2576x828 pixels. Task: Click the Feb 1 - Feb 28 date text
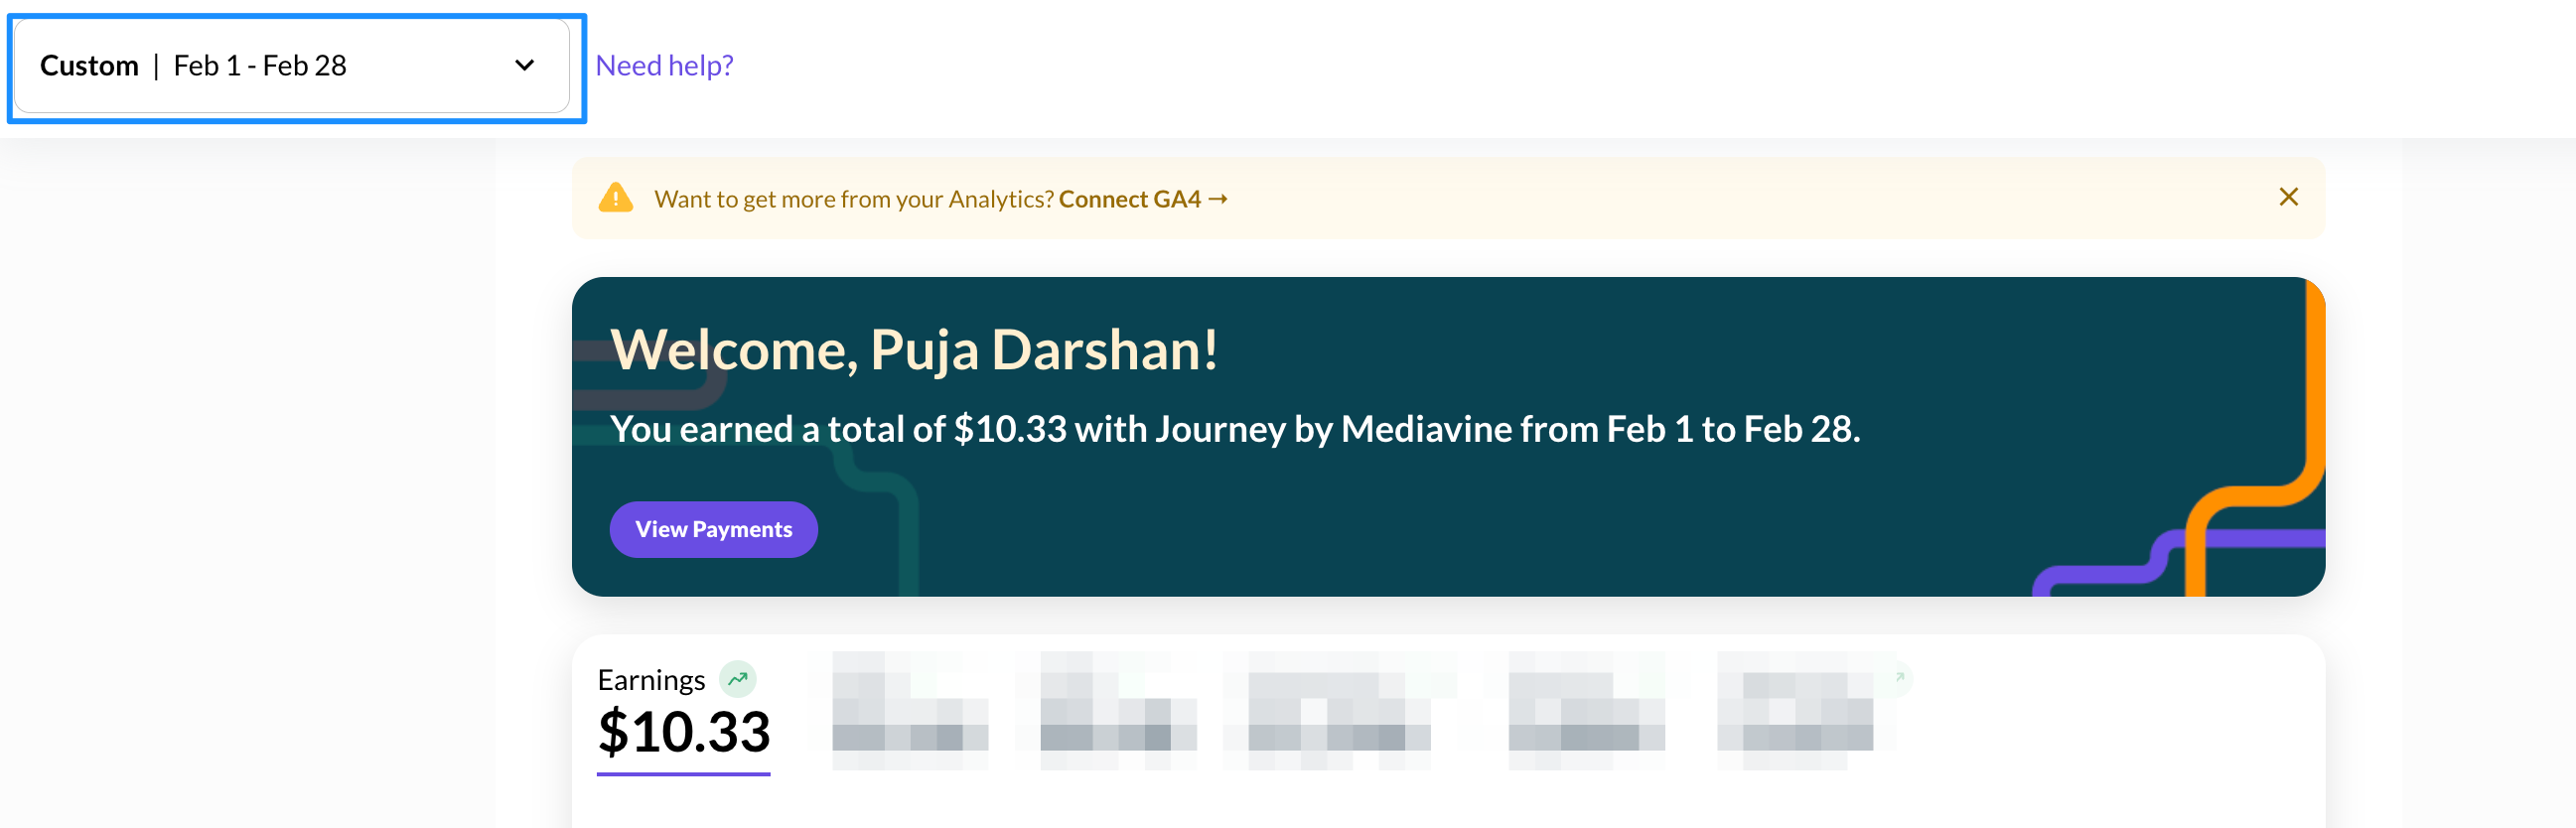coord(260,66)
